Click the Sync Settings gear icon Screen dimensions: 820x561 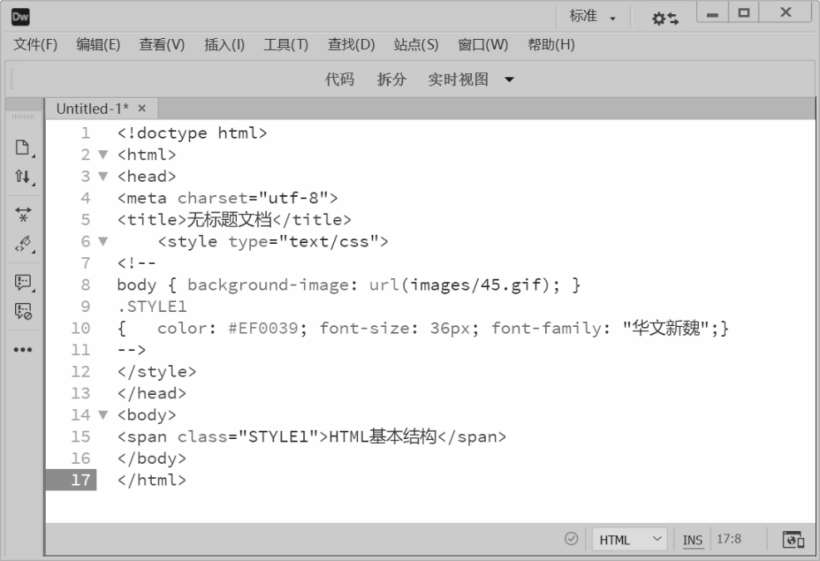pyautogui.click(x=664, y=17)
